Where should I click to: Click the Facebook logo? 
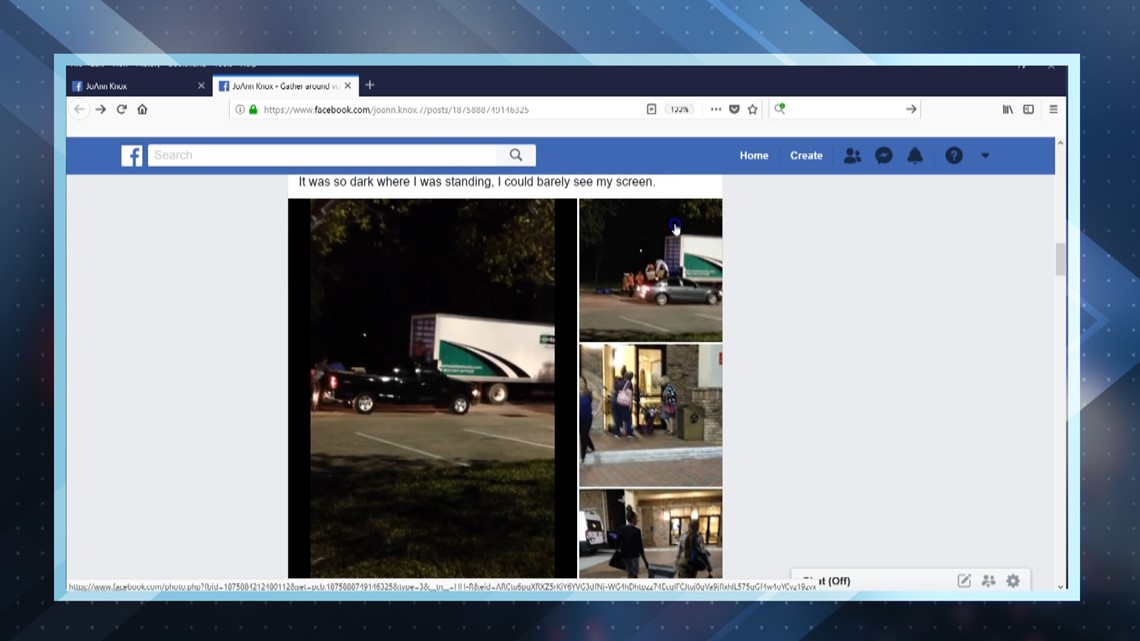click(131, 155)
